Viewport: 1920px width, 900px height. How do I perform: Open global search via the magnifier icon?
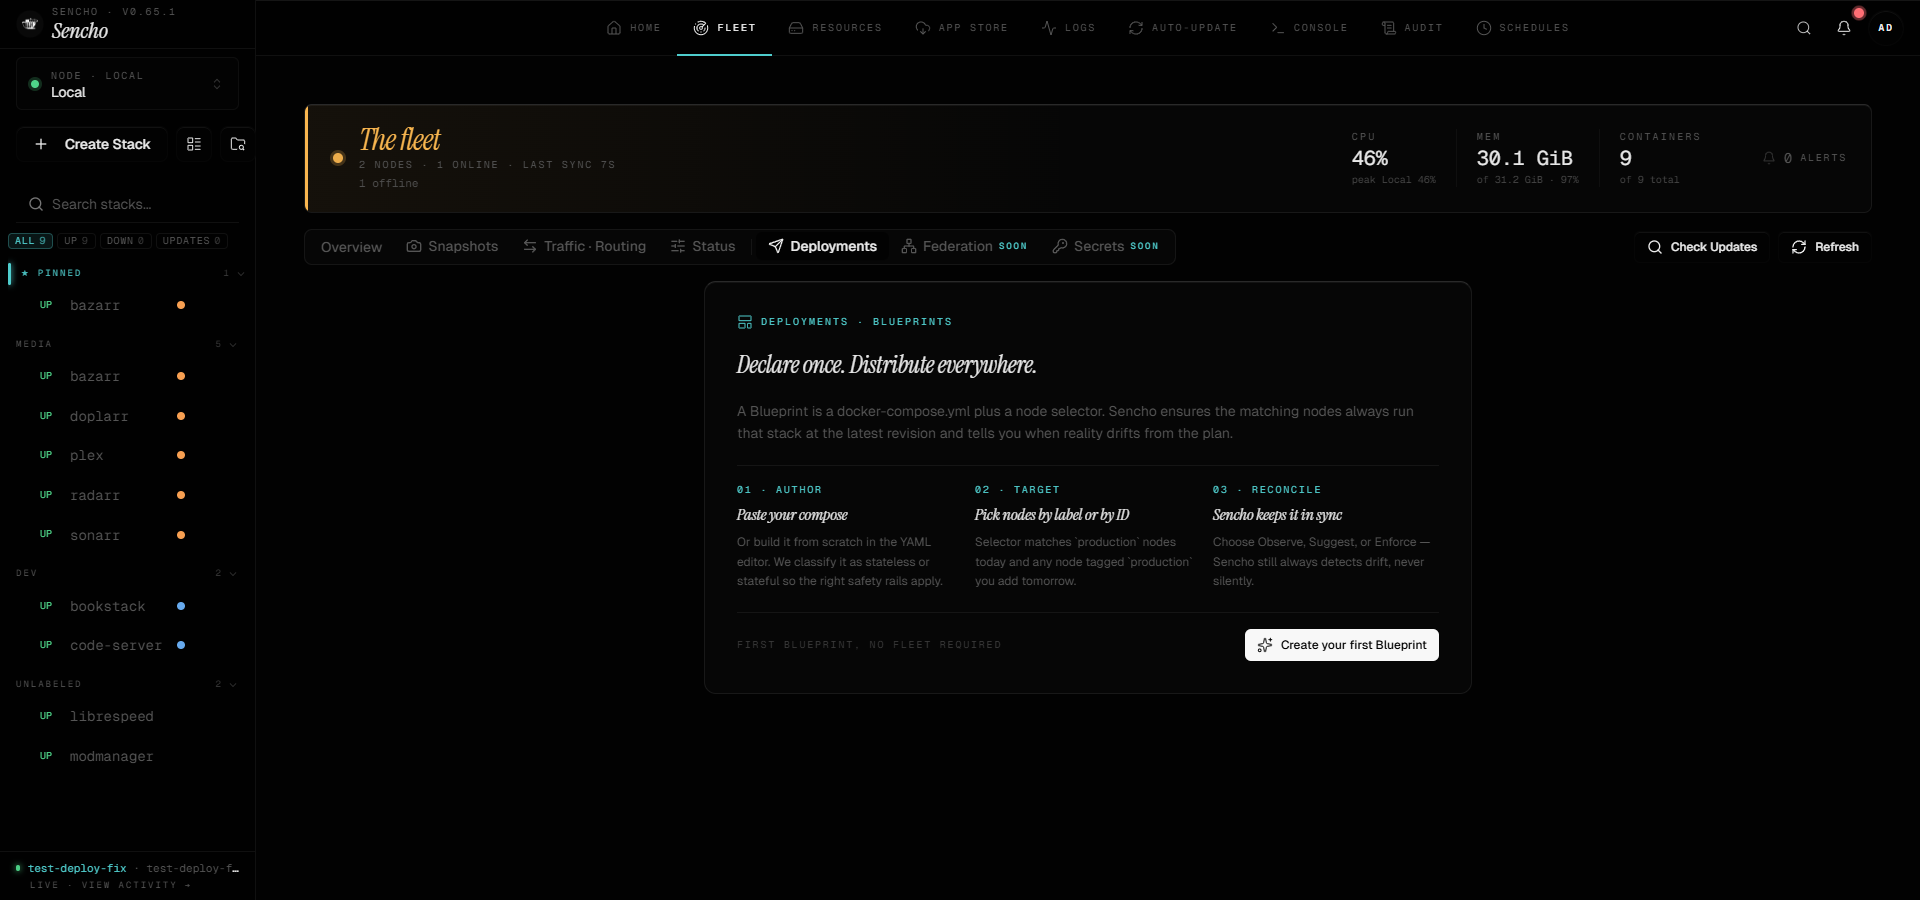pos(1803,28)
